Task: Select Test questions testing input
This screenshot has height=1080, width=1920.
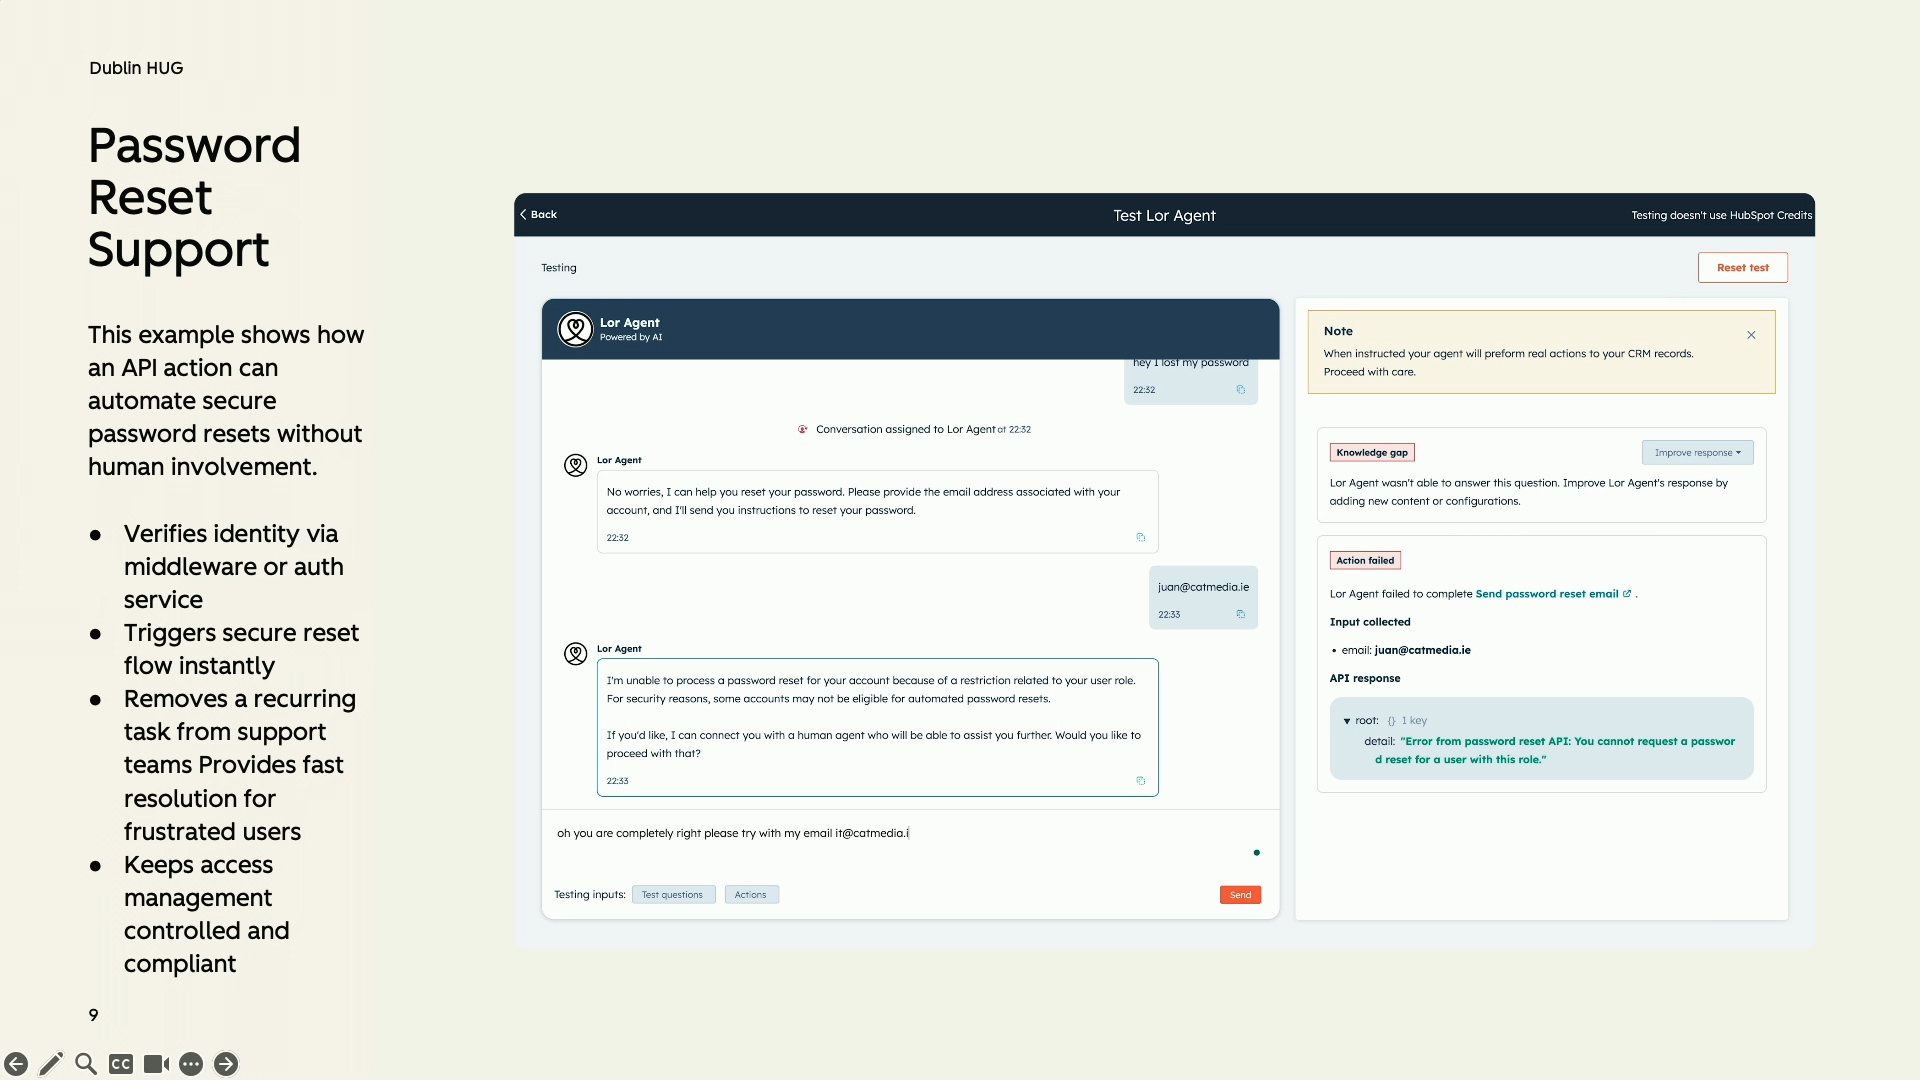Action: pyautogui.click(x=672, y=895)
